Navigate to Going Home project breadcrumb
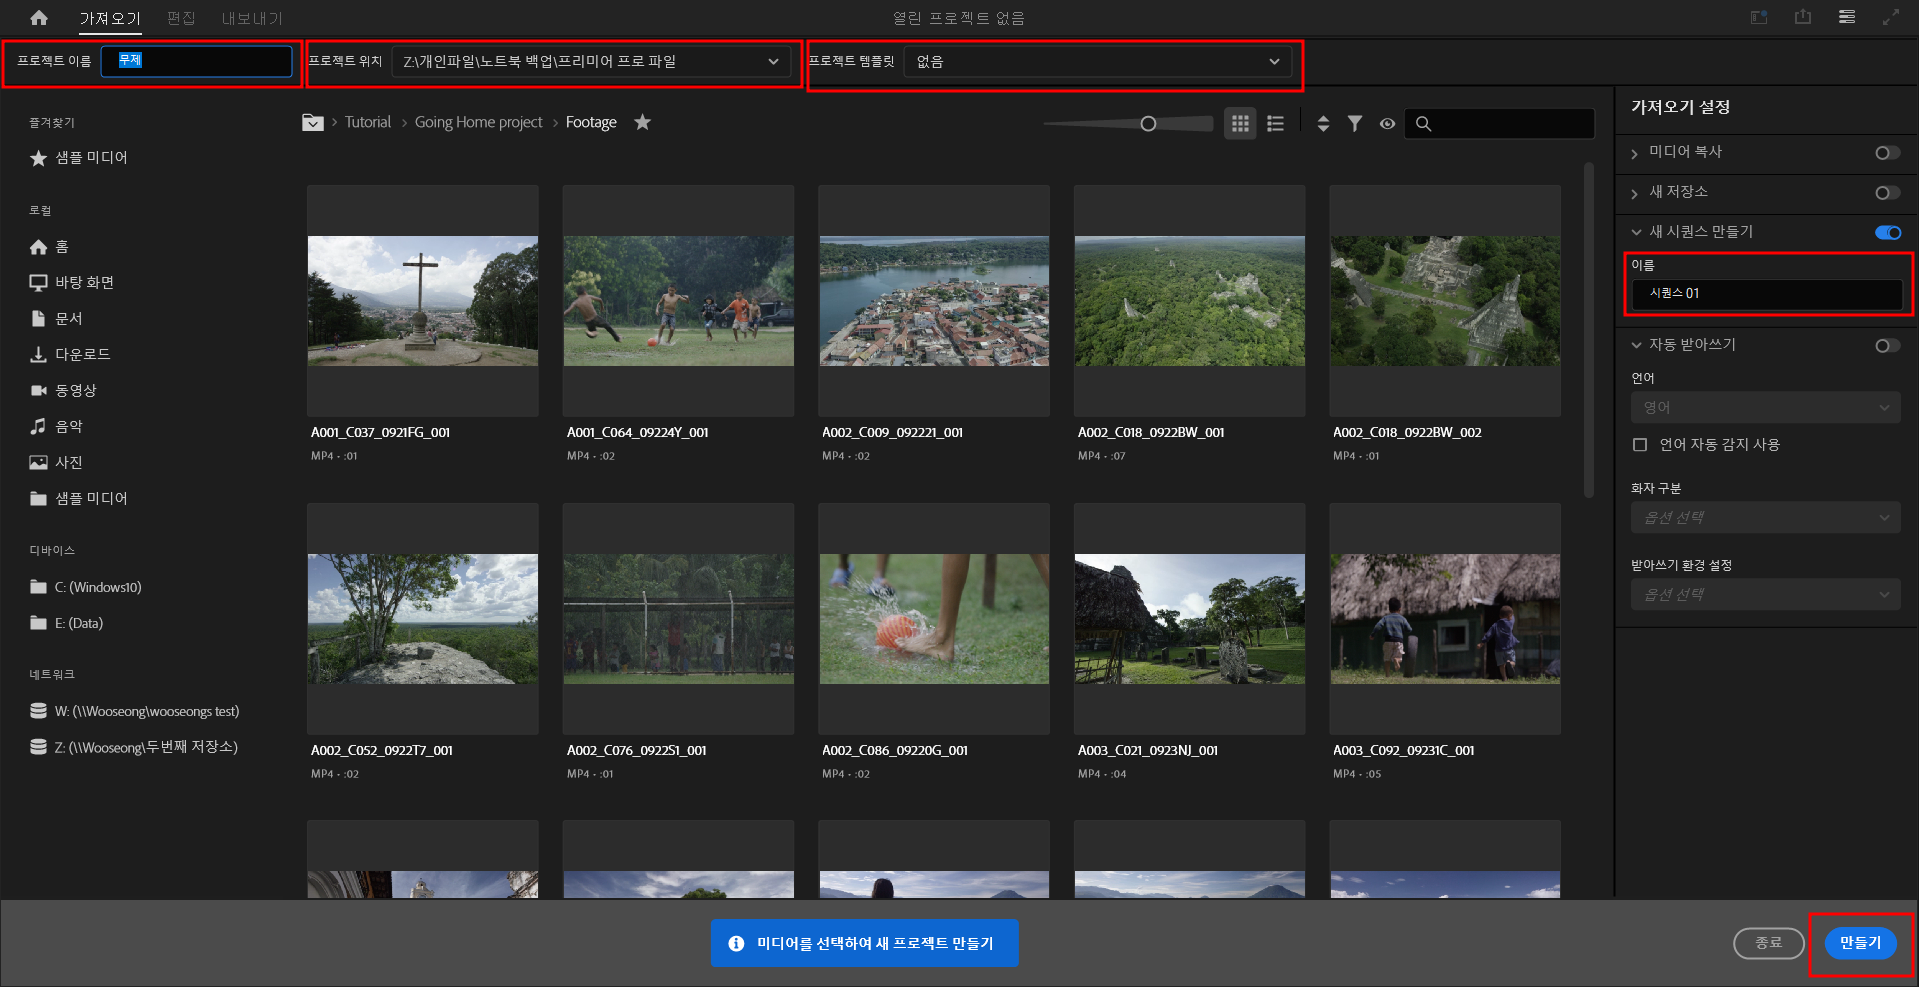The image size is (1919, 987). (478, 122)
